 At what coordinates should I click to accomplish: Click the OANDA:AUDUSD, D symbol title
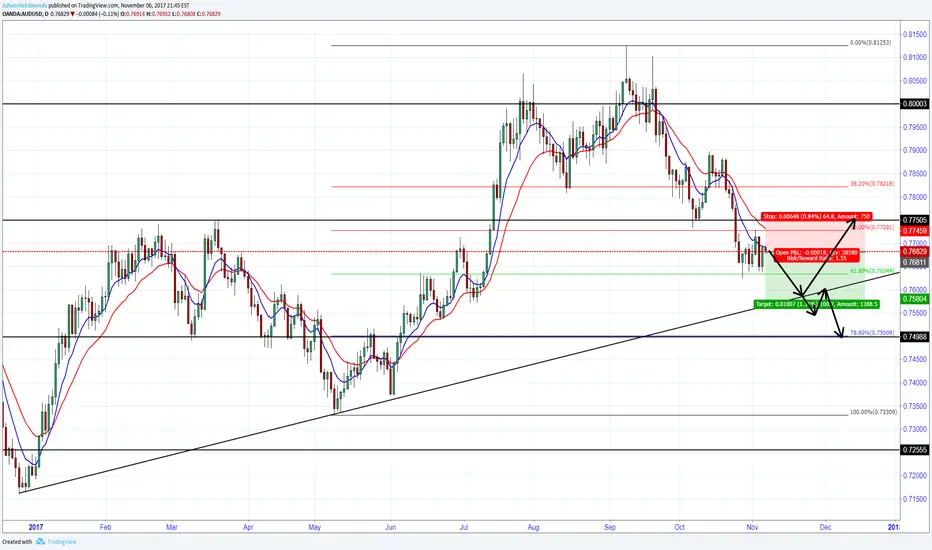[25, 13]
